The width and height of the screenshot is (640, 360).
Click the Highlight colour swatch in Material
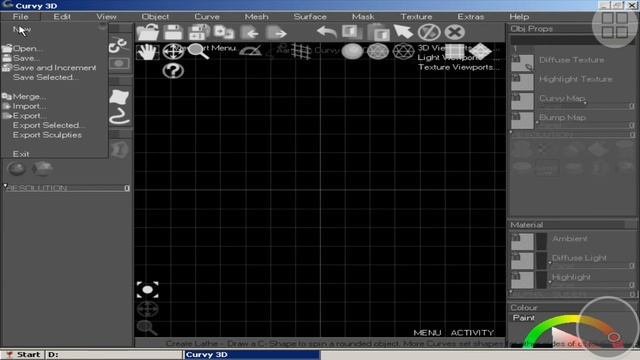(x=541, y=280)
